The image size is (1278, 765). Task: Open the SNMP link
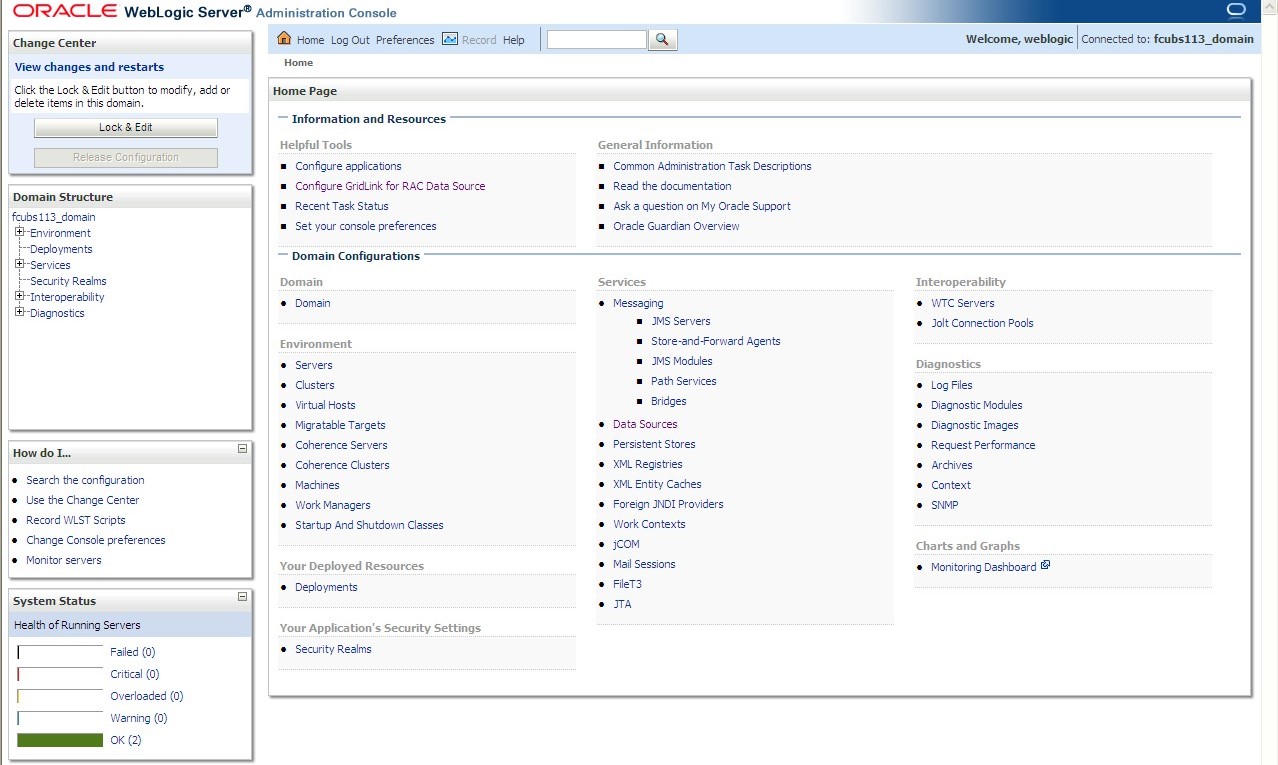tap(945, 505)
